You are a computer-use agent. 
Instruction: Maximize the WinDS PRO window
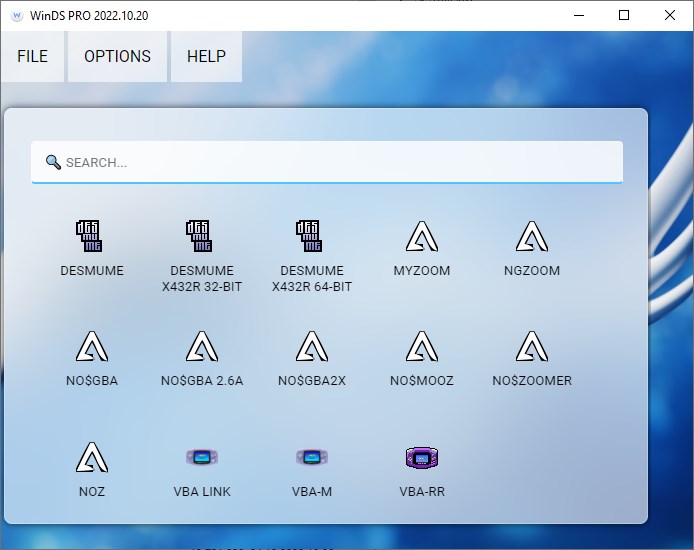coord(624,15)
